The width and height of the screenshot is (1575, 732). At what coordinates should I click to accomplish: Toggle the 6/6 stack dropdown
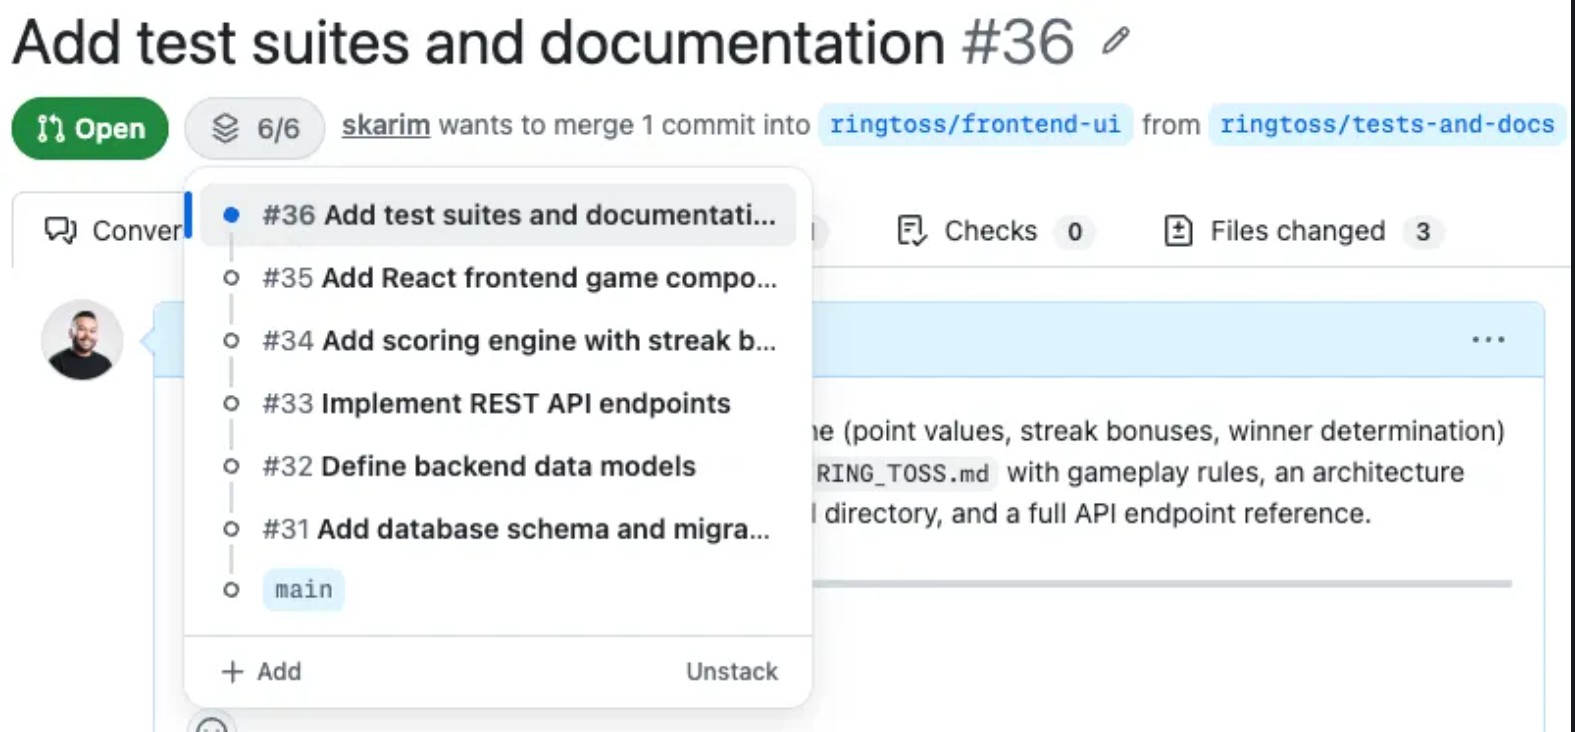click(255, 128)
